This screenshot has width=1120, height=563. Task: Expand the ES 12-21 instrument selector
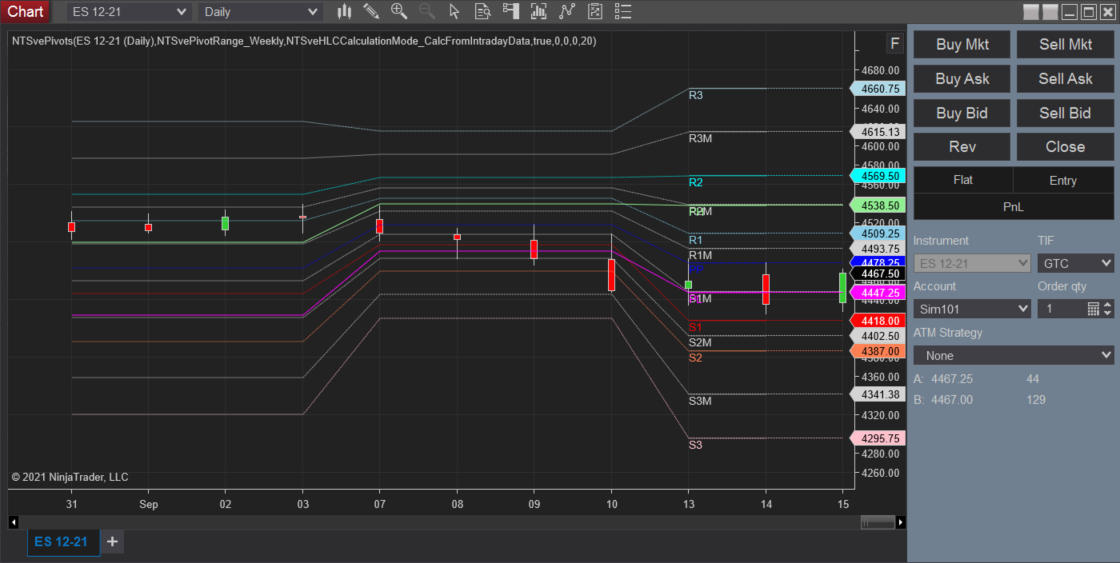click(128, 12)
